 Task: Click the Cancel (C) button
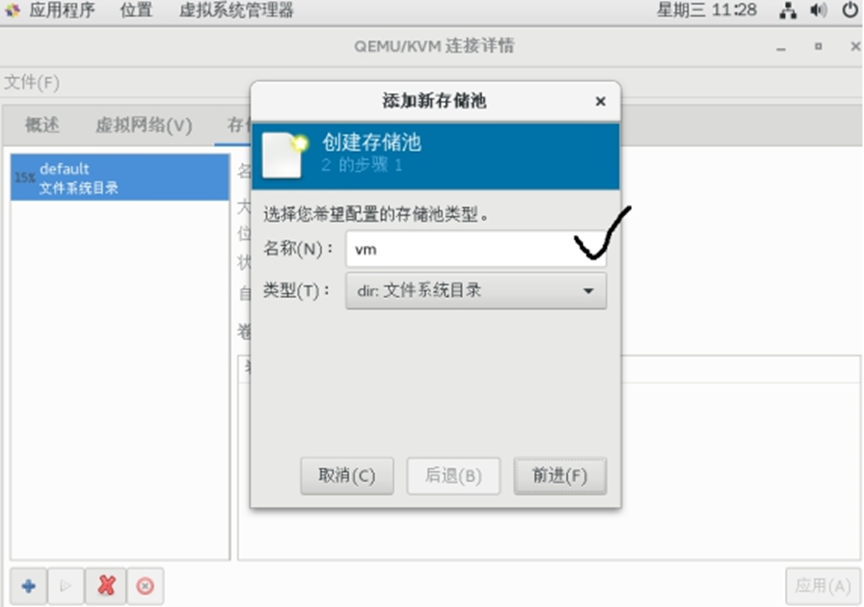pos(347,475)
